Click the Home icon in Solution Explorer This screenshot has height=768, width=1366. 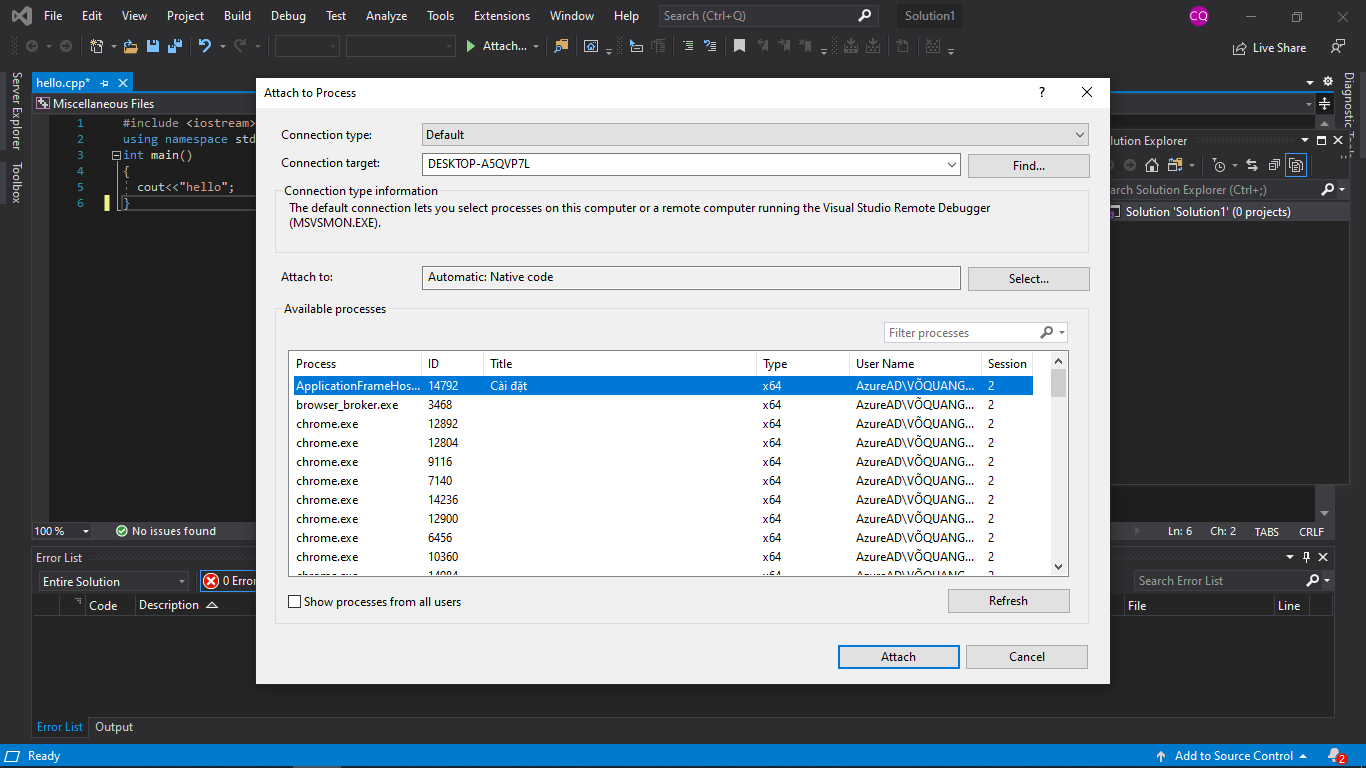click(1152, 165)
